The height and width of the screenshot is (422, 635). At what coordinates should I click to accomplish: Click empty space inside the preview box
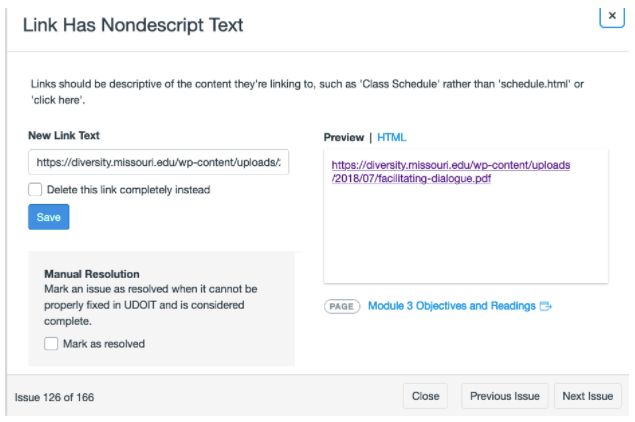(465, 240)
